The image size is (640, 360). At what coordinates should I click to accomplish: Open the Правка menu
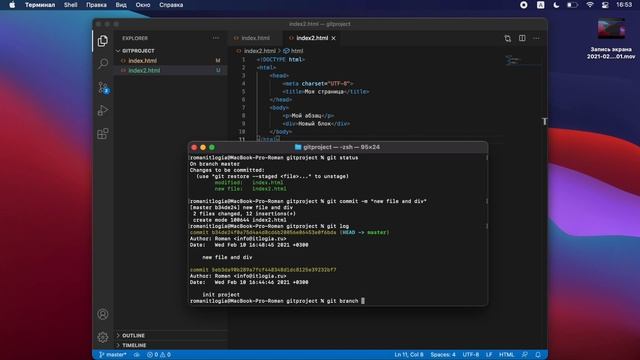pos(96,5)
